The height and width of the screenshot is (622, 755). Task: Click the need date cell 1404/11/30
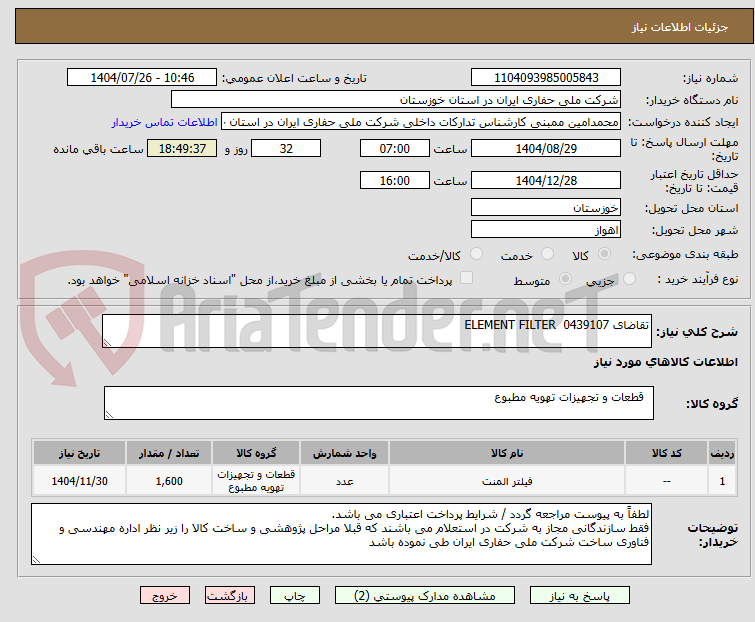[x=79, y=481]
